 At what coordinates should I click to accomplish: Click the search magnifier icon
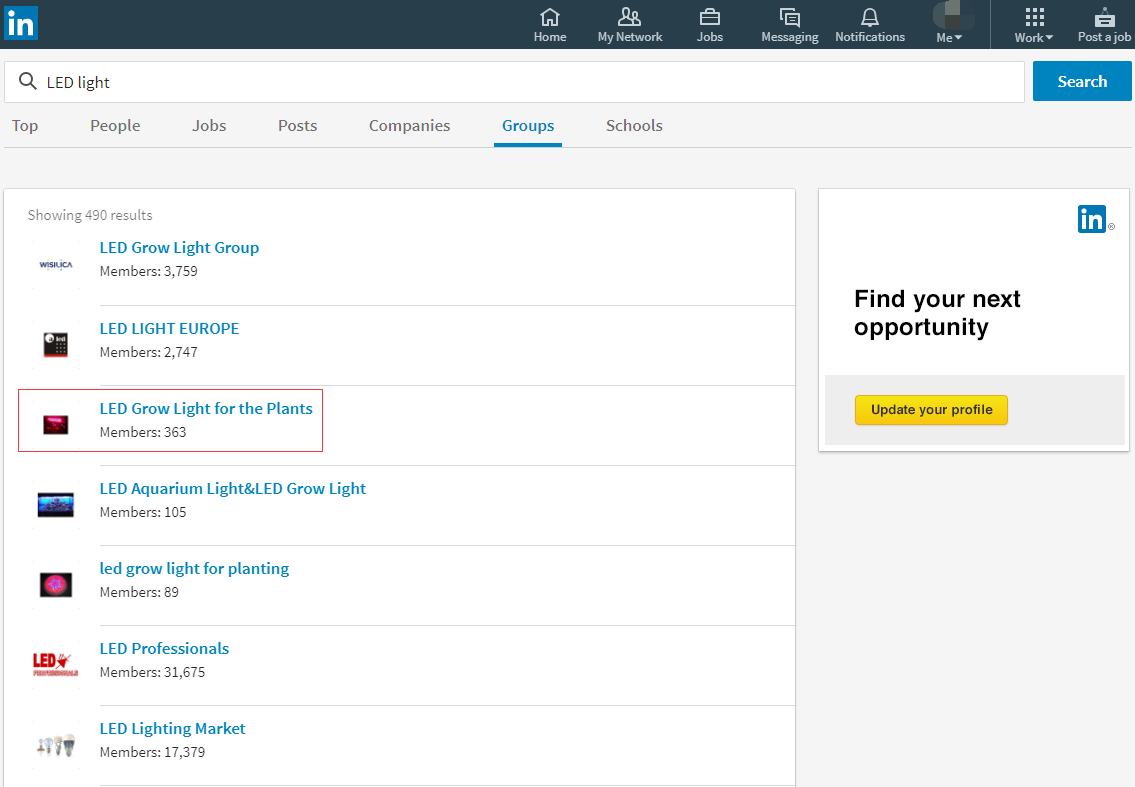[x=28, y=82]
